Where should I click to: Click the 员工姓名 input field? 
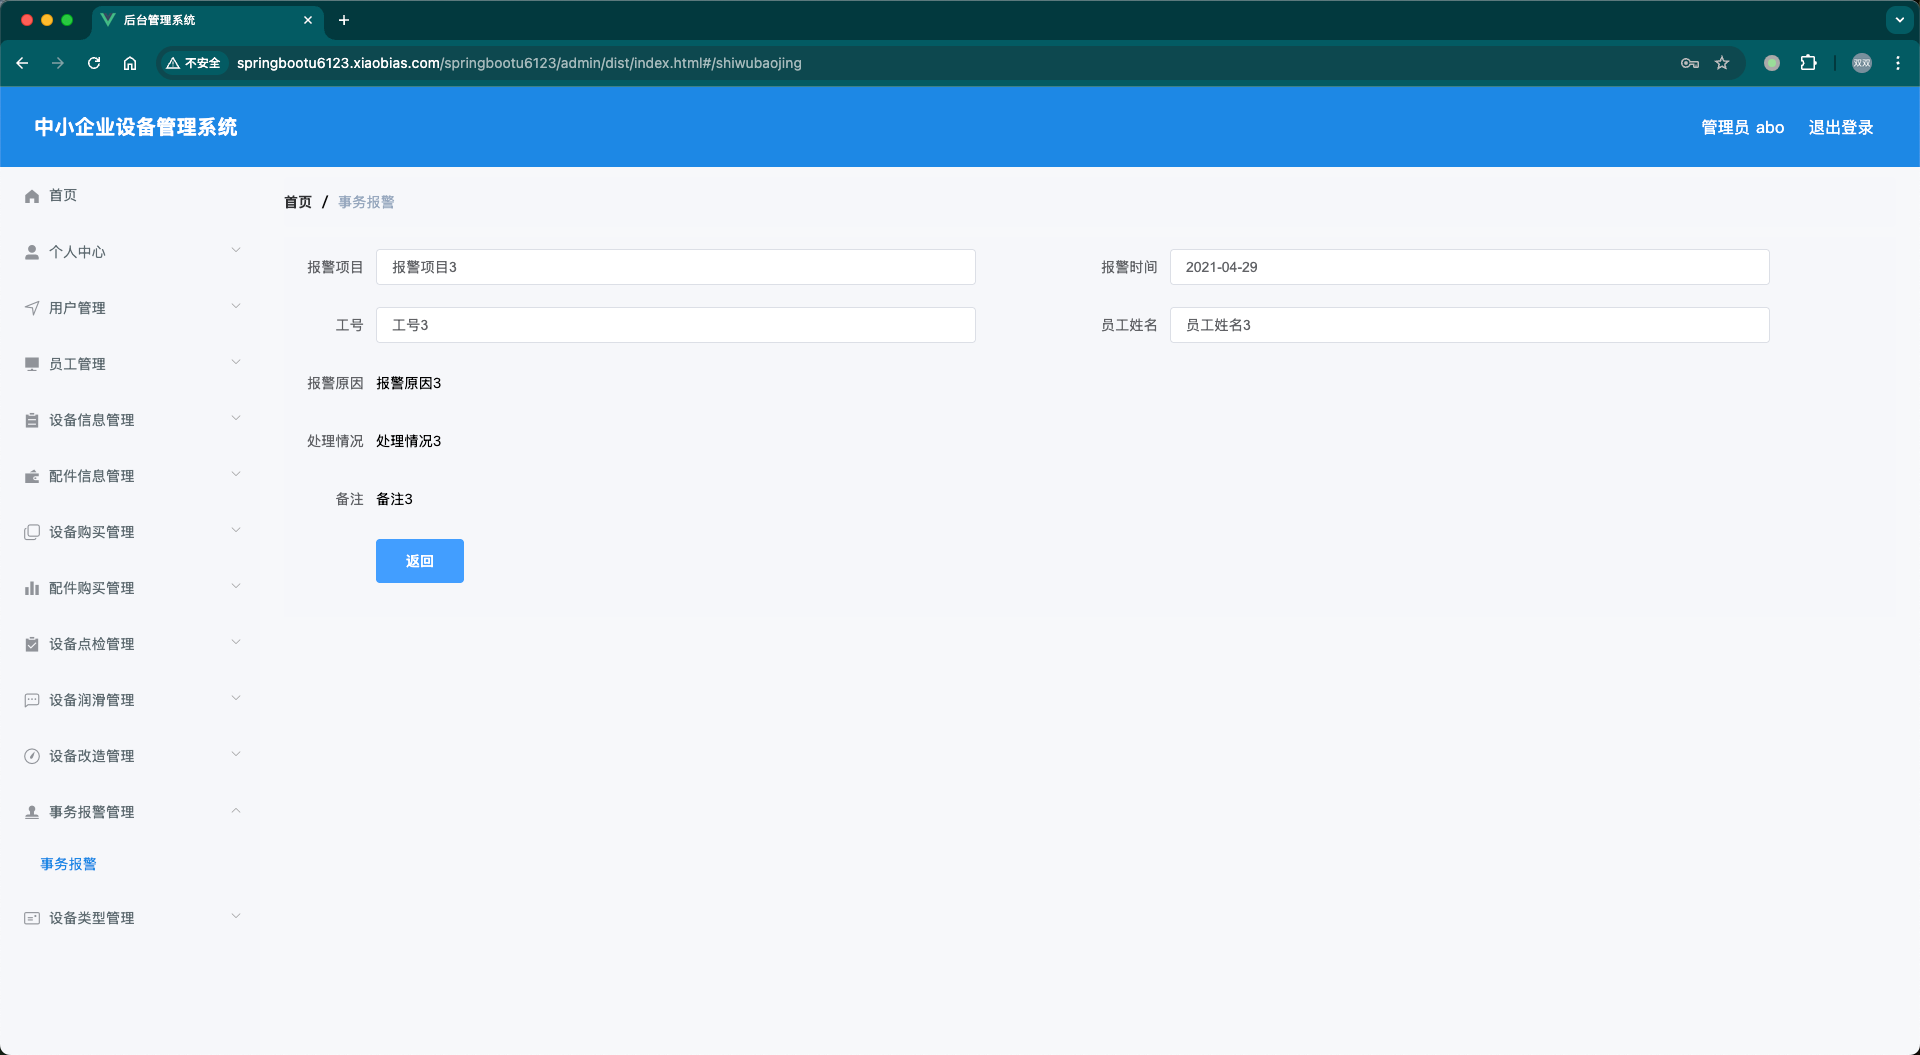[x=1470, y=325]
